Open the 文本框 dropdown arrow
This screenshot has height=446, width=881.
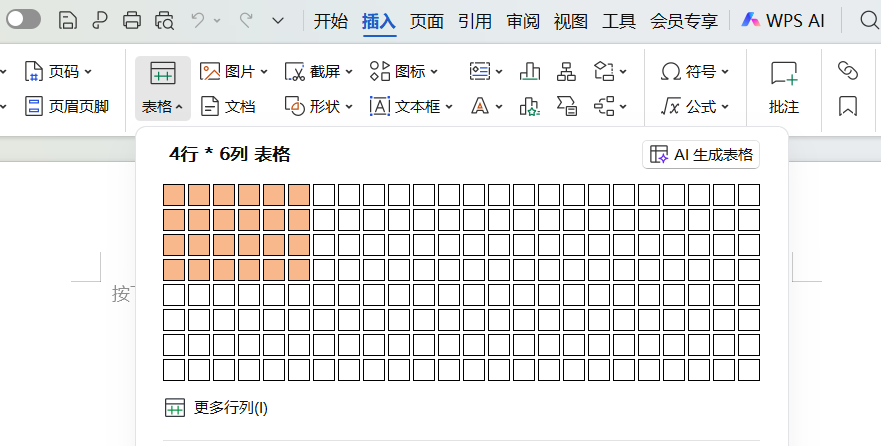pyautogui.click(x=449, y=106)
